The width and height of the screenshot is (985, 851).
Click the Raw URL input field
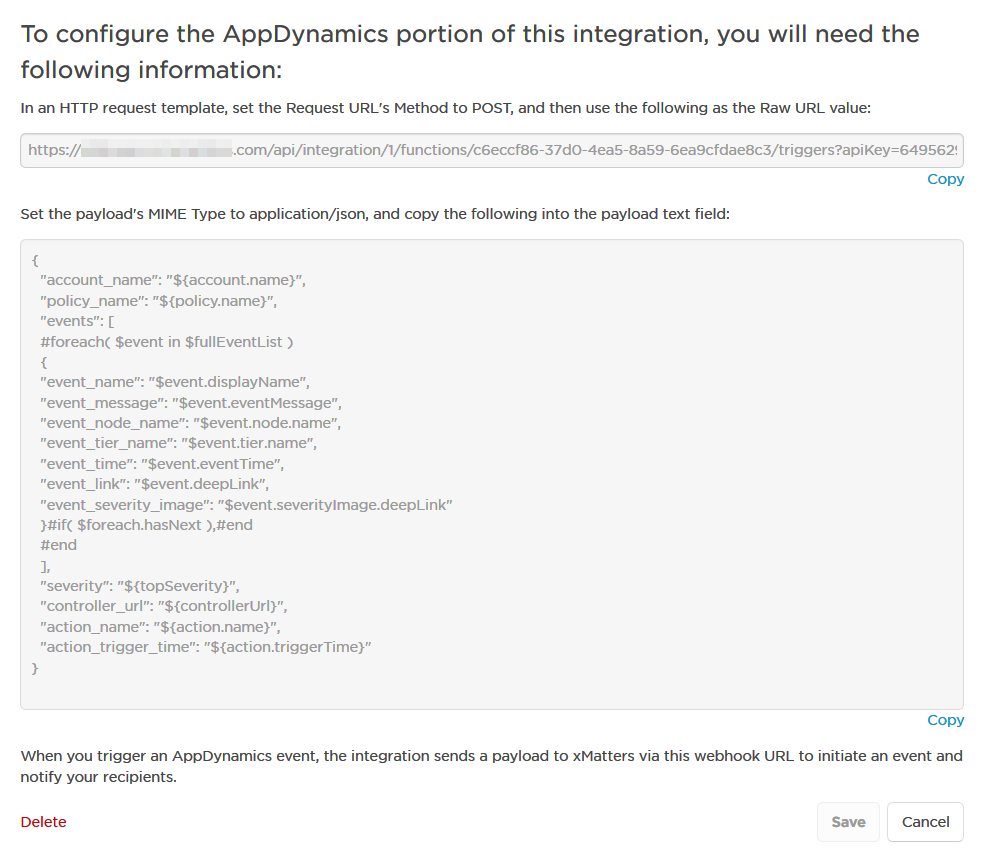[x=492, y=150]
